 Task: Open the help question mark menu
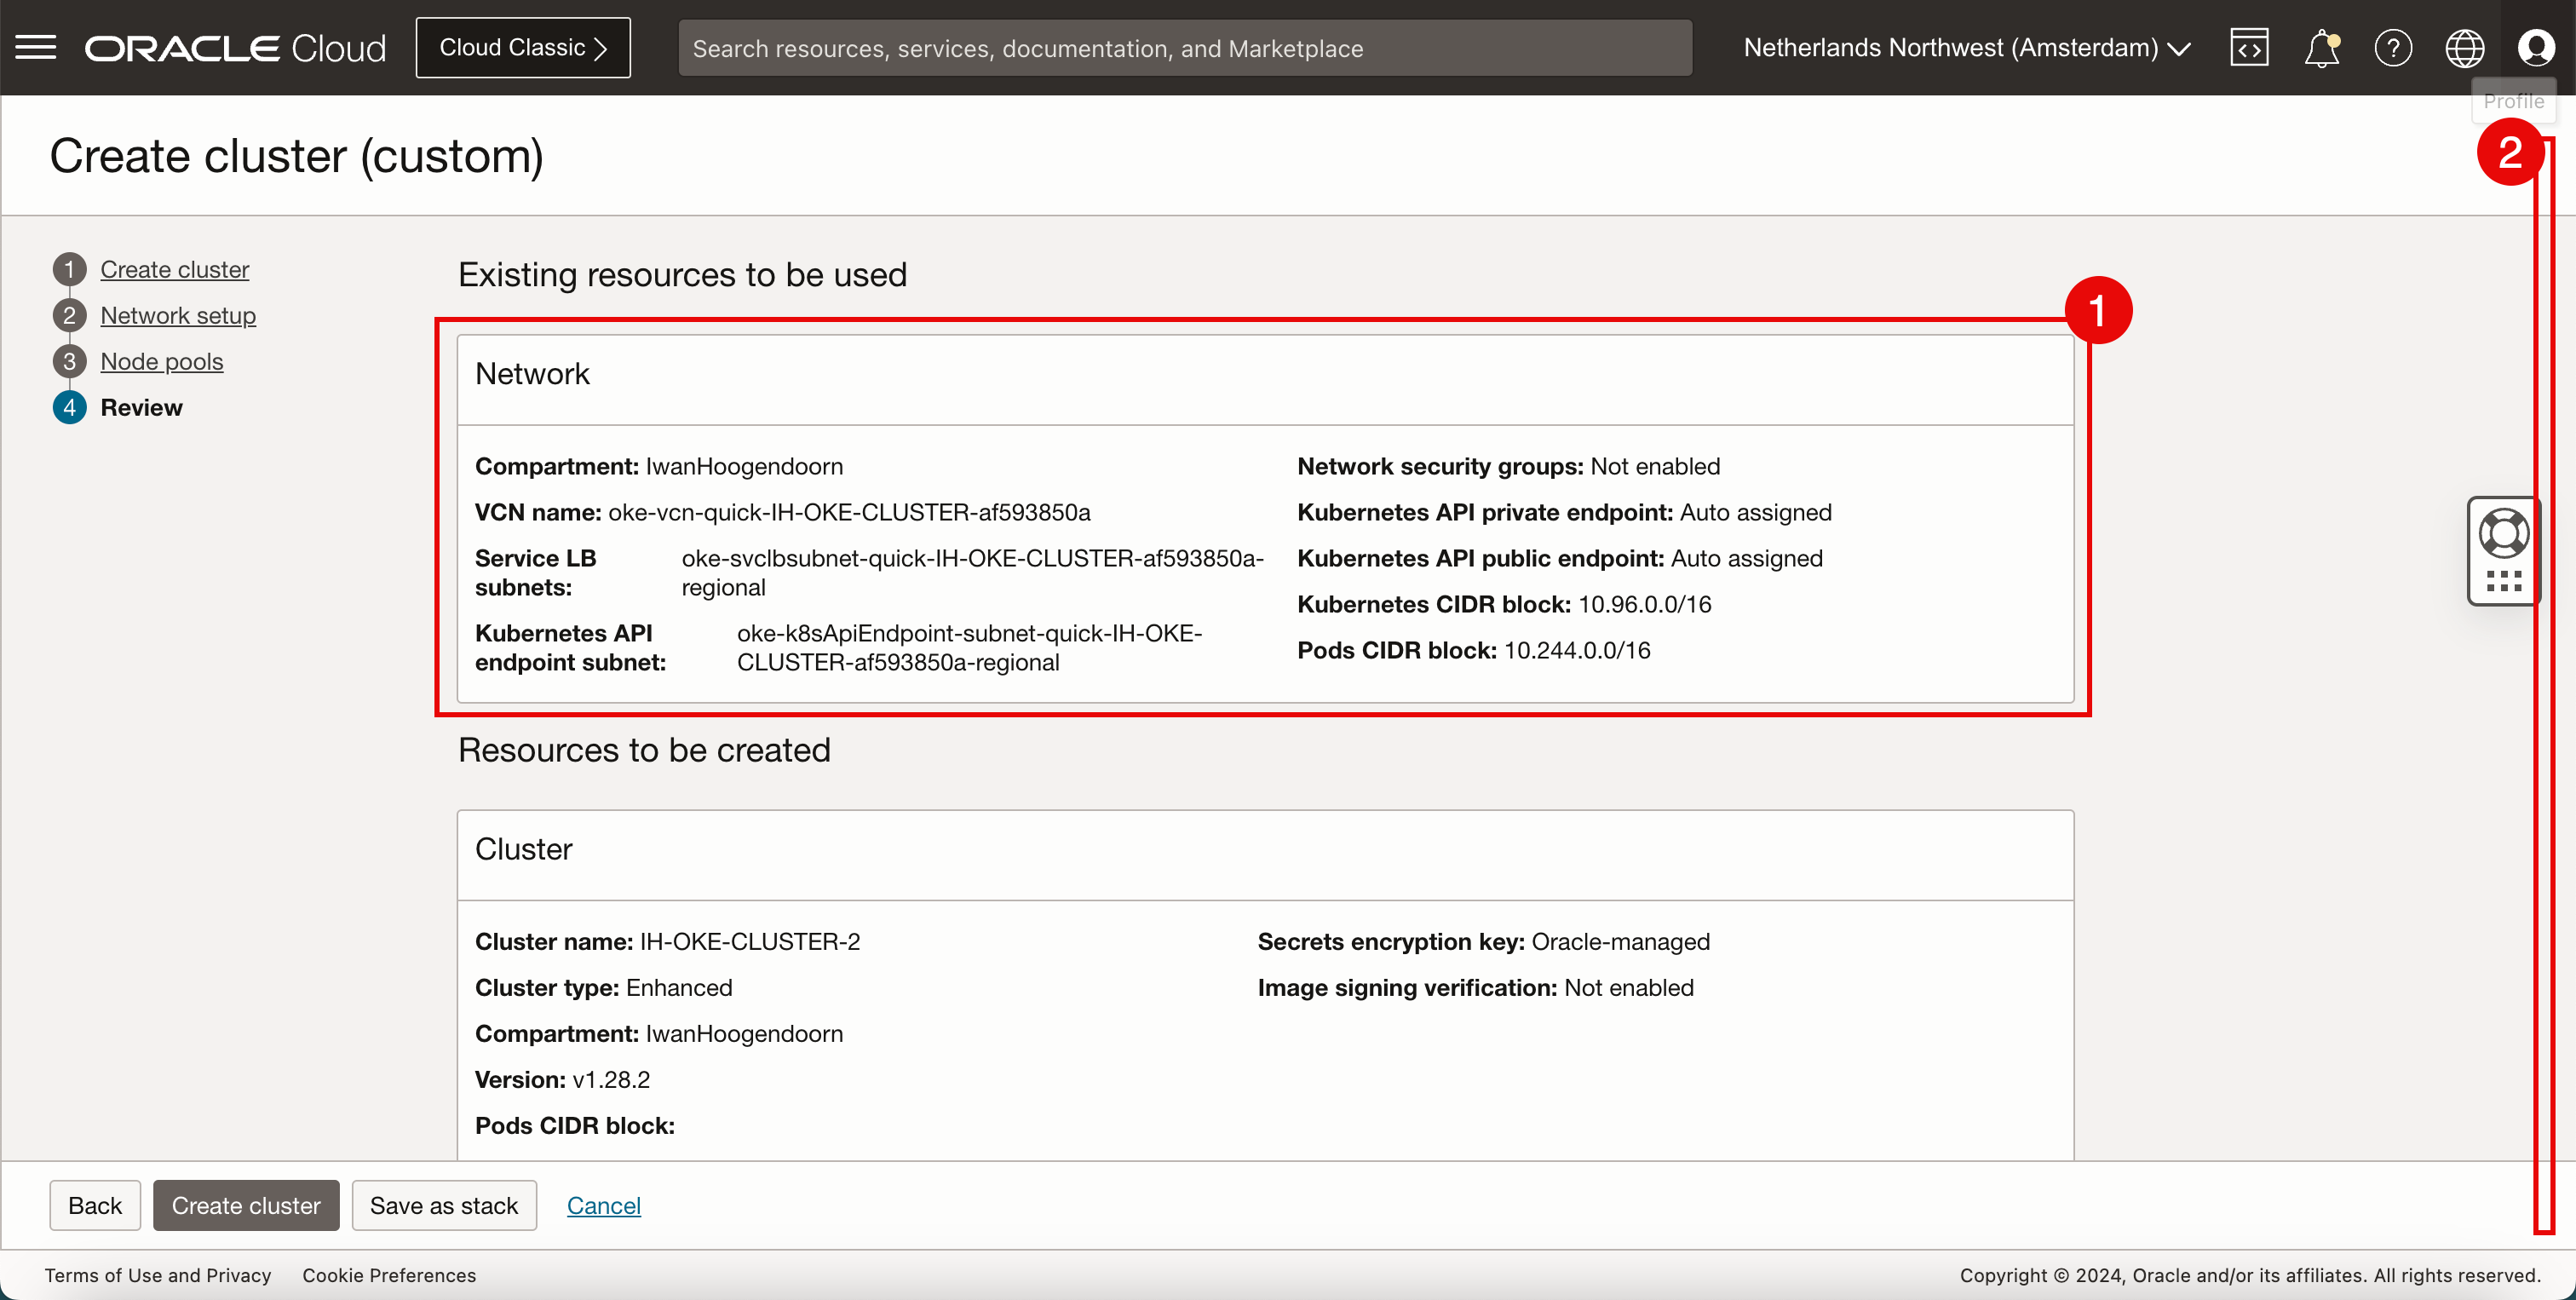tap(2393, 47)
